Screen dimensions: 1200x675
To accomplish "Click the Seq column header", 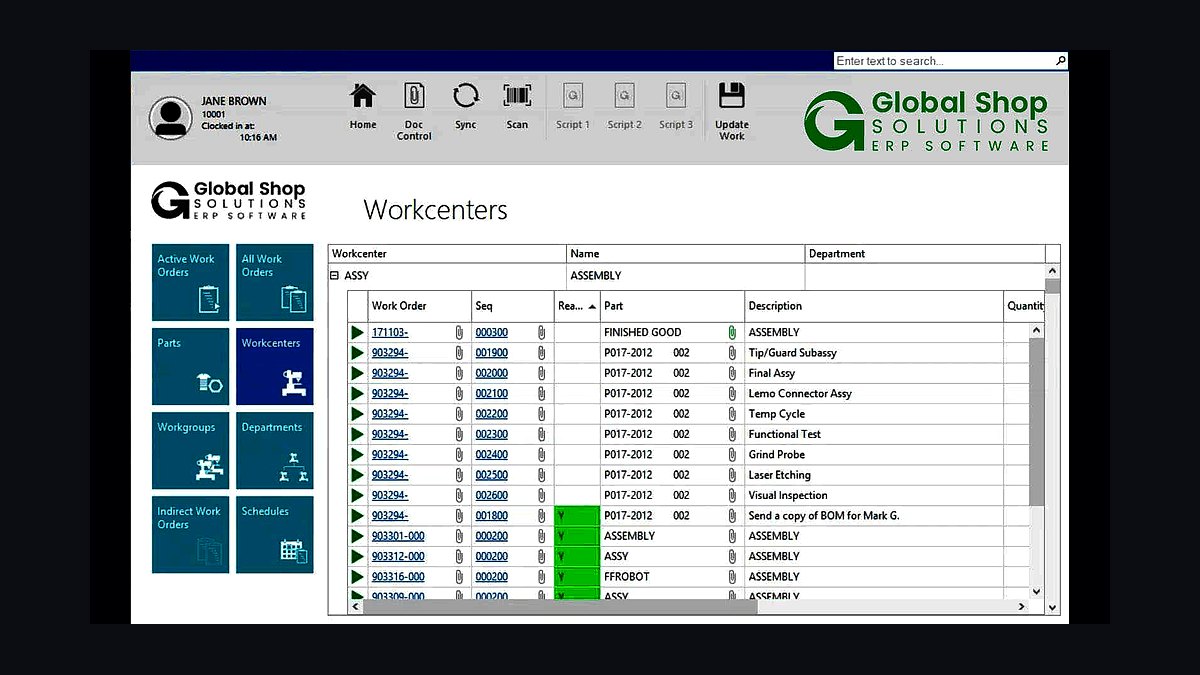I will (x=512, y=306).
